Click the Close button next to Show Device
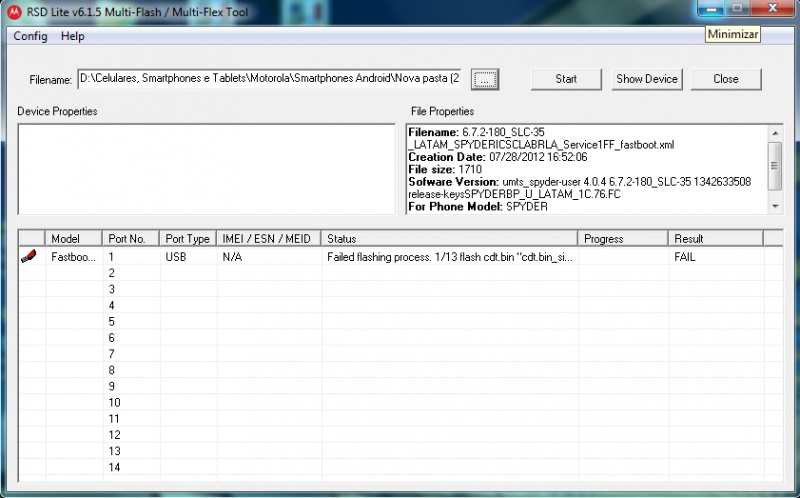 tap(726, 79)
